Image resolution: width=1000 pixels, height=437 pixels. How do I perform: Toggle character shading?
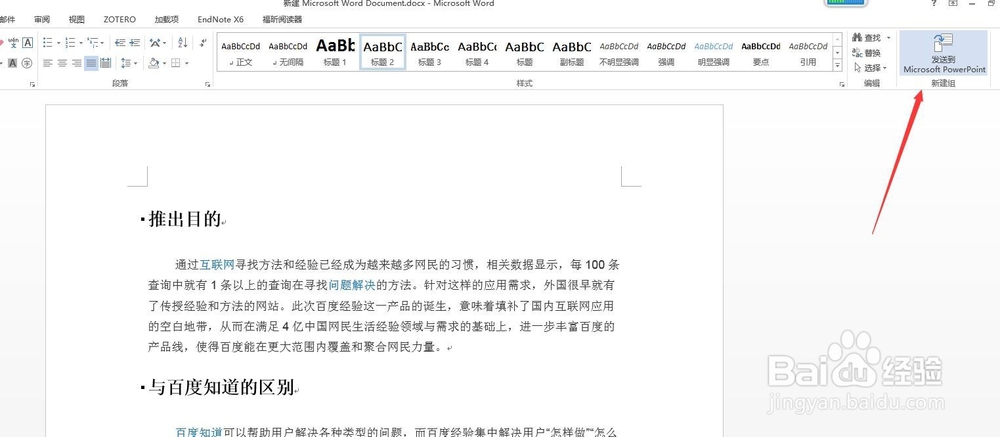coord(13,63)
